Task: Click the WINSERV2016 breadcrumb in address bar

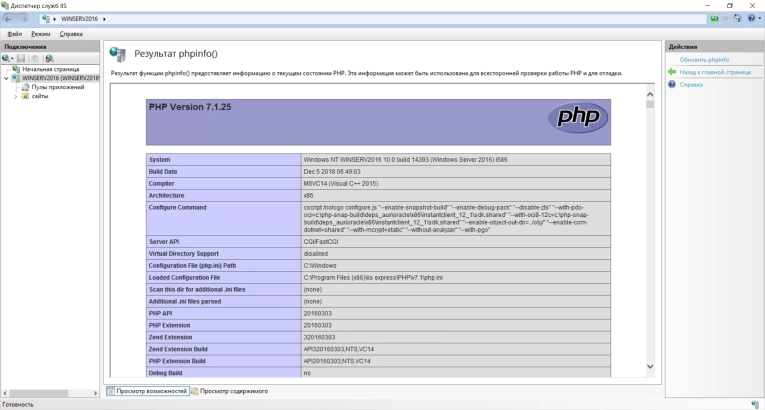Action: coord(79,19)
